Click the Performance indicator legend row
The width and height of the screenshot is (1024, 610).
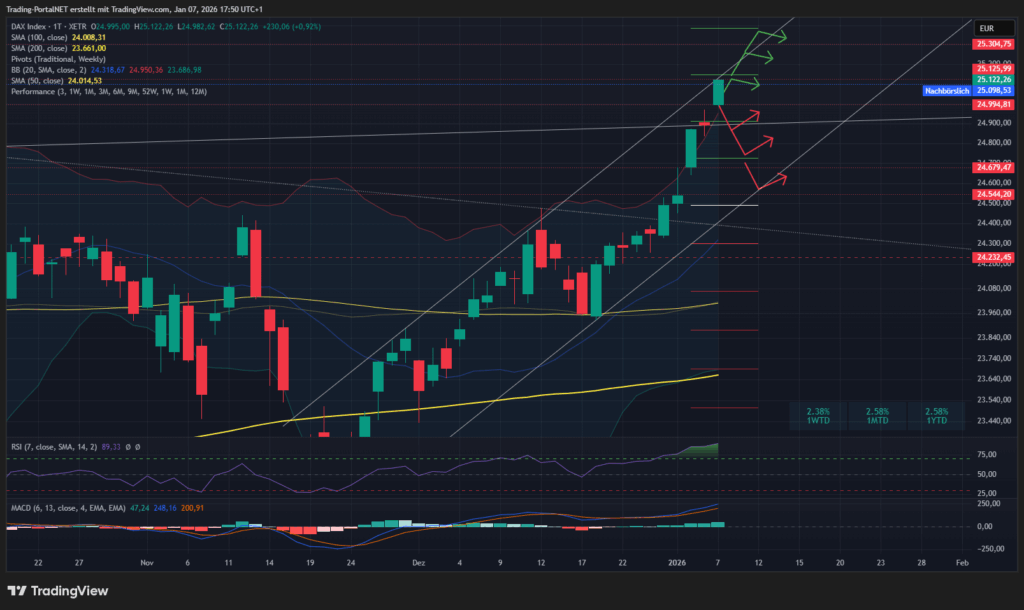(108, 91)
